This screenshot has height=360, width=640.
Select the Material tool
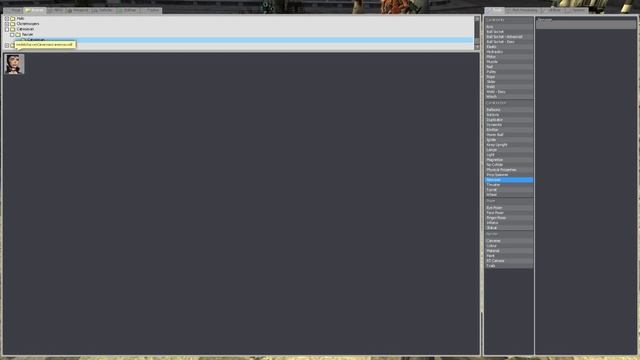pyautogui.click(x=509, y=251)
